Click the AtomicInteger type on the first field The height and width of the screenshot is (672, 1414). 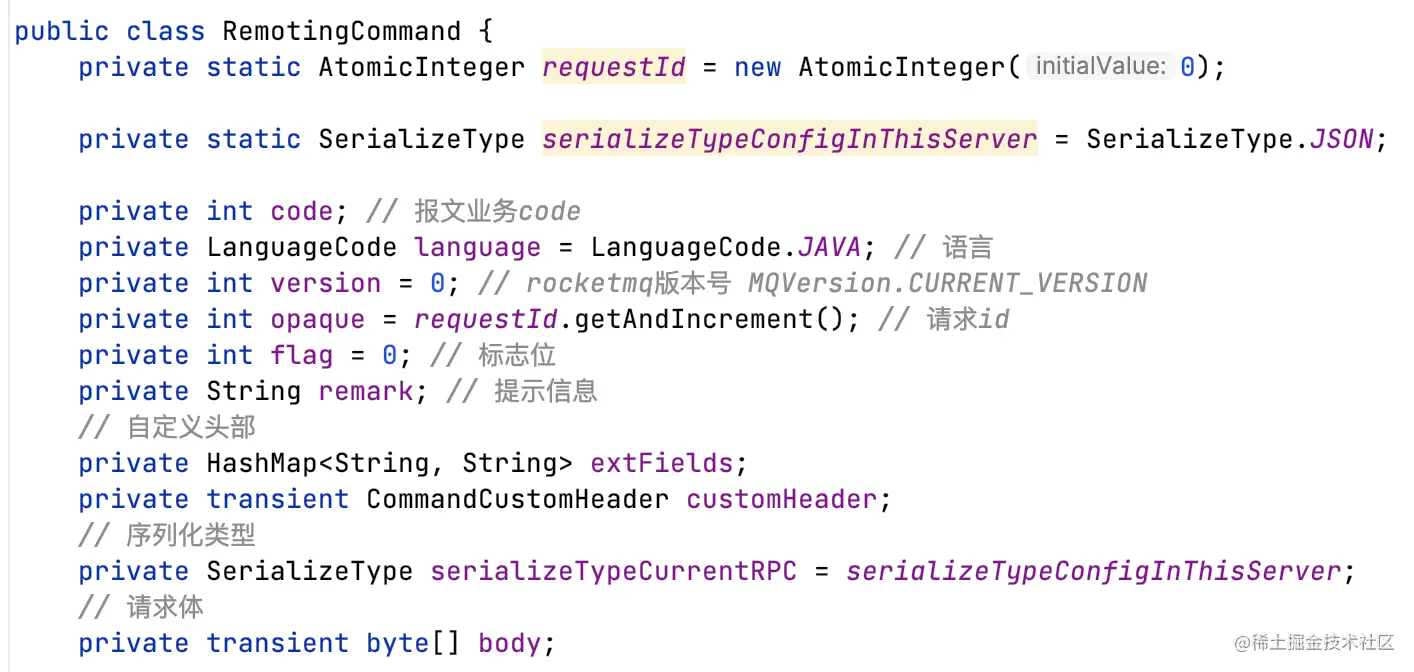tap(420, 66)
